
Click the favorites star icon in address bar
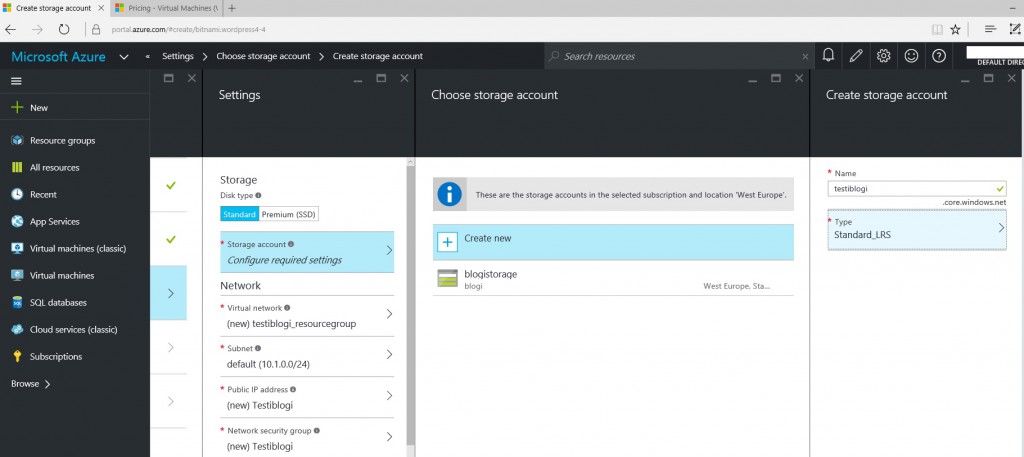955,29
